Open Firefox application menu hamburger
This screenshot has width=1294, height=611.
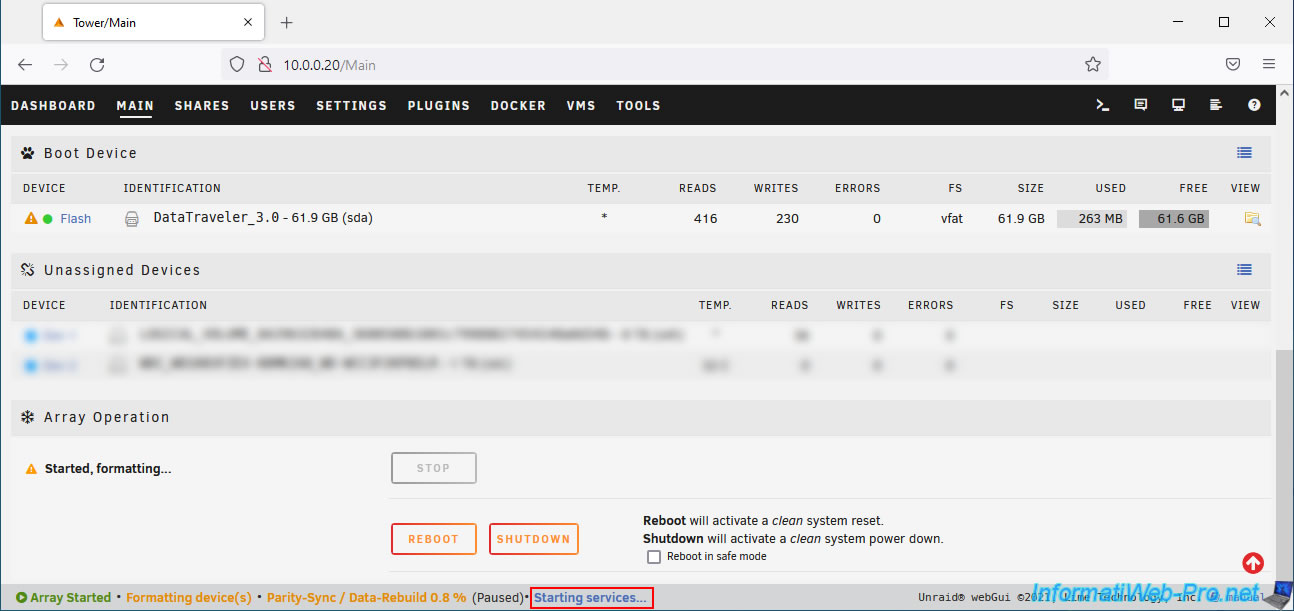1269,64
